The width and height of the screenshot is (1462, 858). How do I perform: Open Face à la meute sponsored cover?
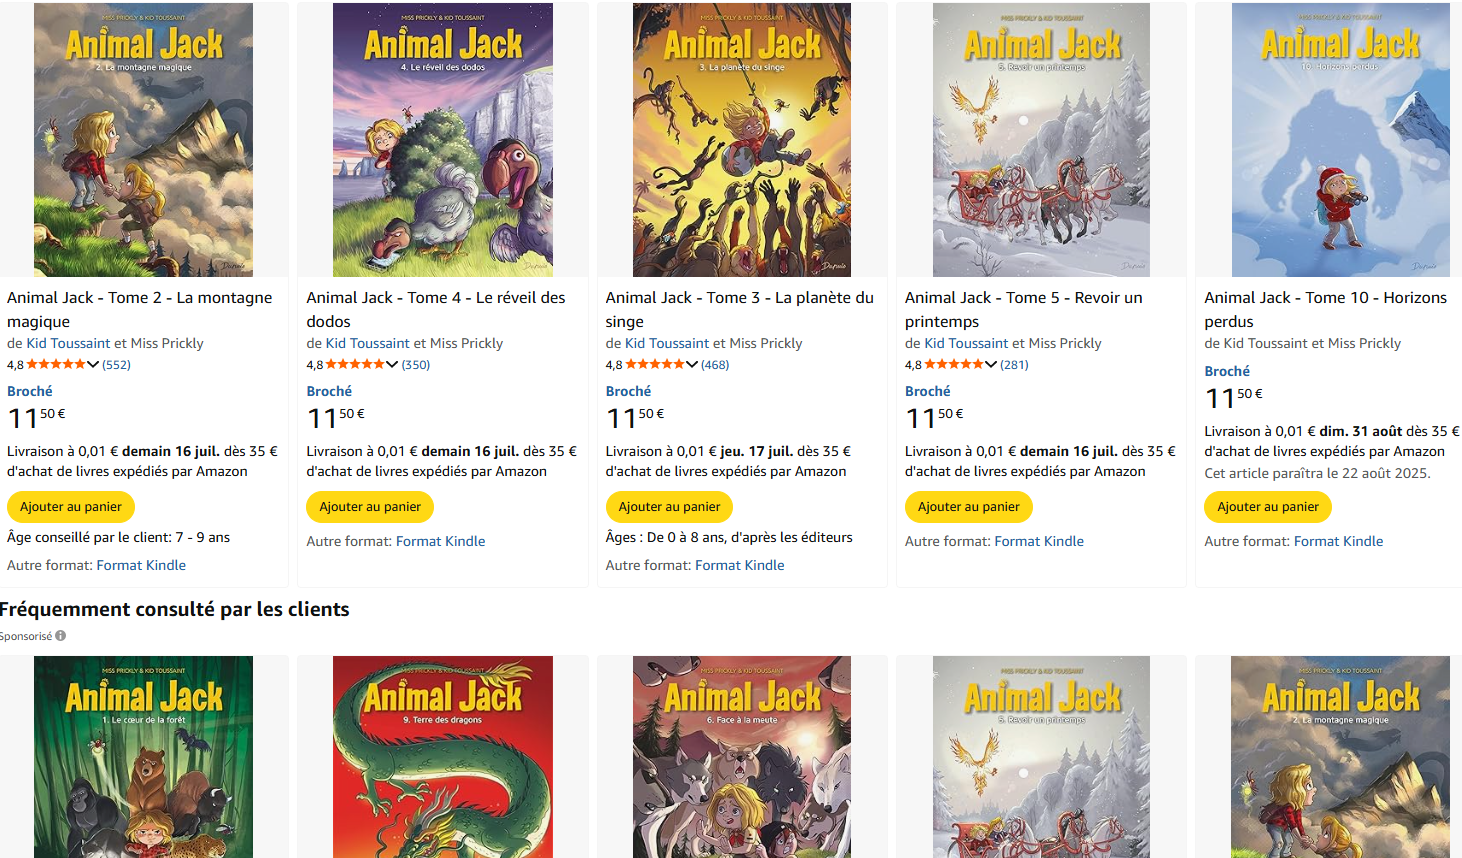coord(742,757)
